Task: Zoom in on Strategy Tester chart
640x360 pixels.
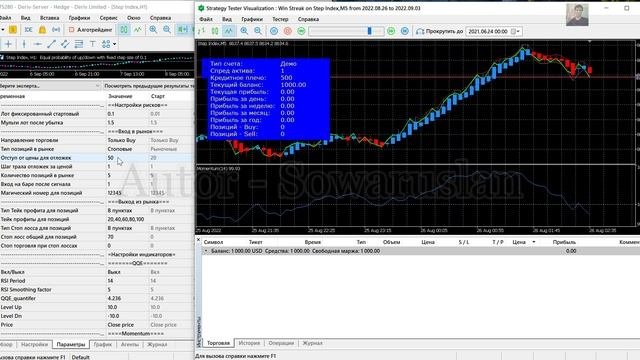Action: coord(244,31)
